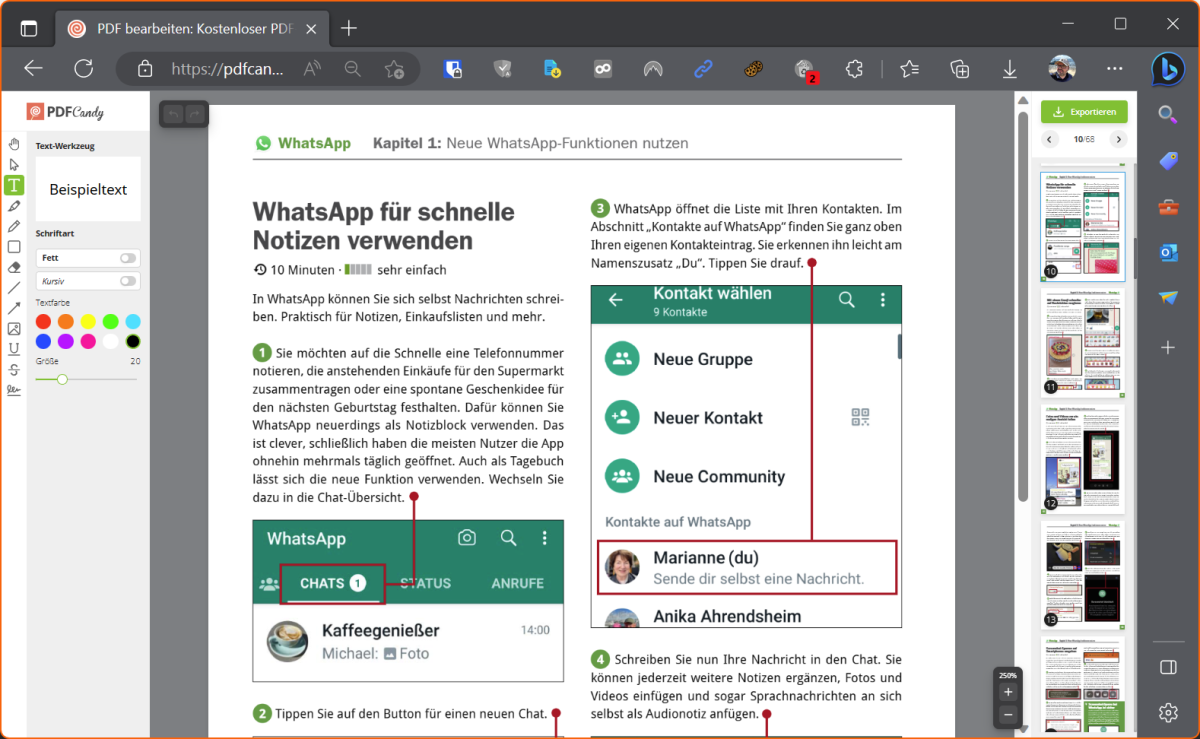
Task: Open the Collections icon
Action: click(960, 69)
